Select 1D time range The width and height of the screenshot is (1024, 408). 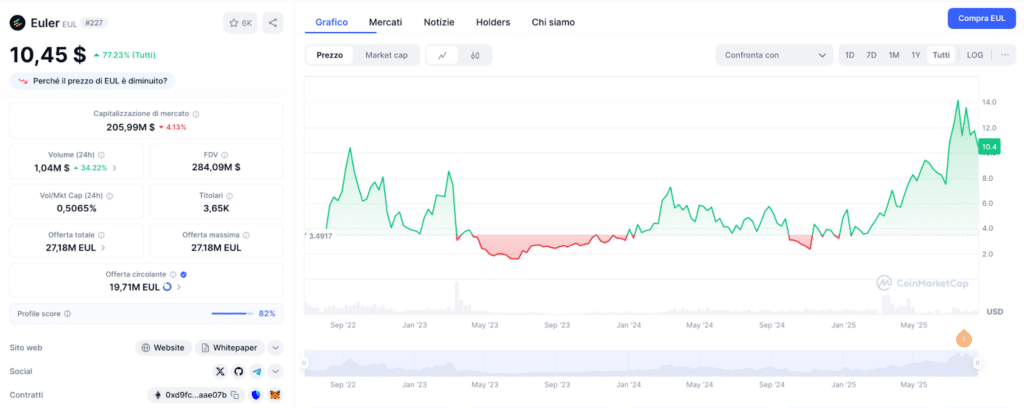point(850,55)
